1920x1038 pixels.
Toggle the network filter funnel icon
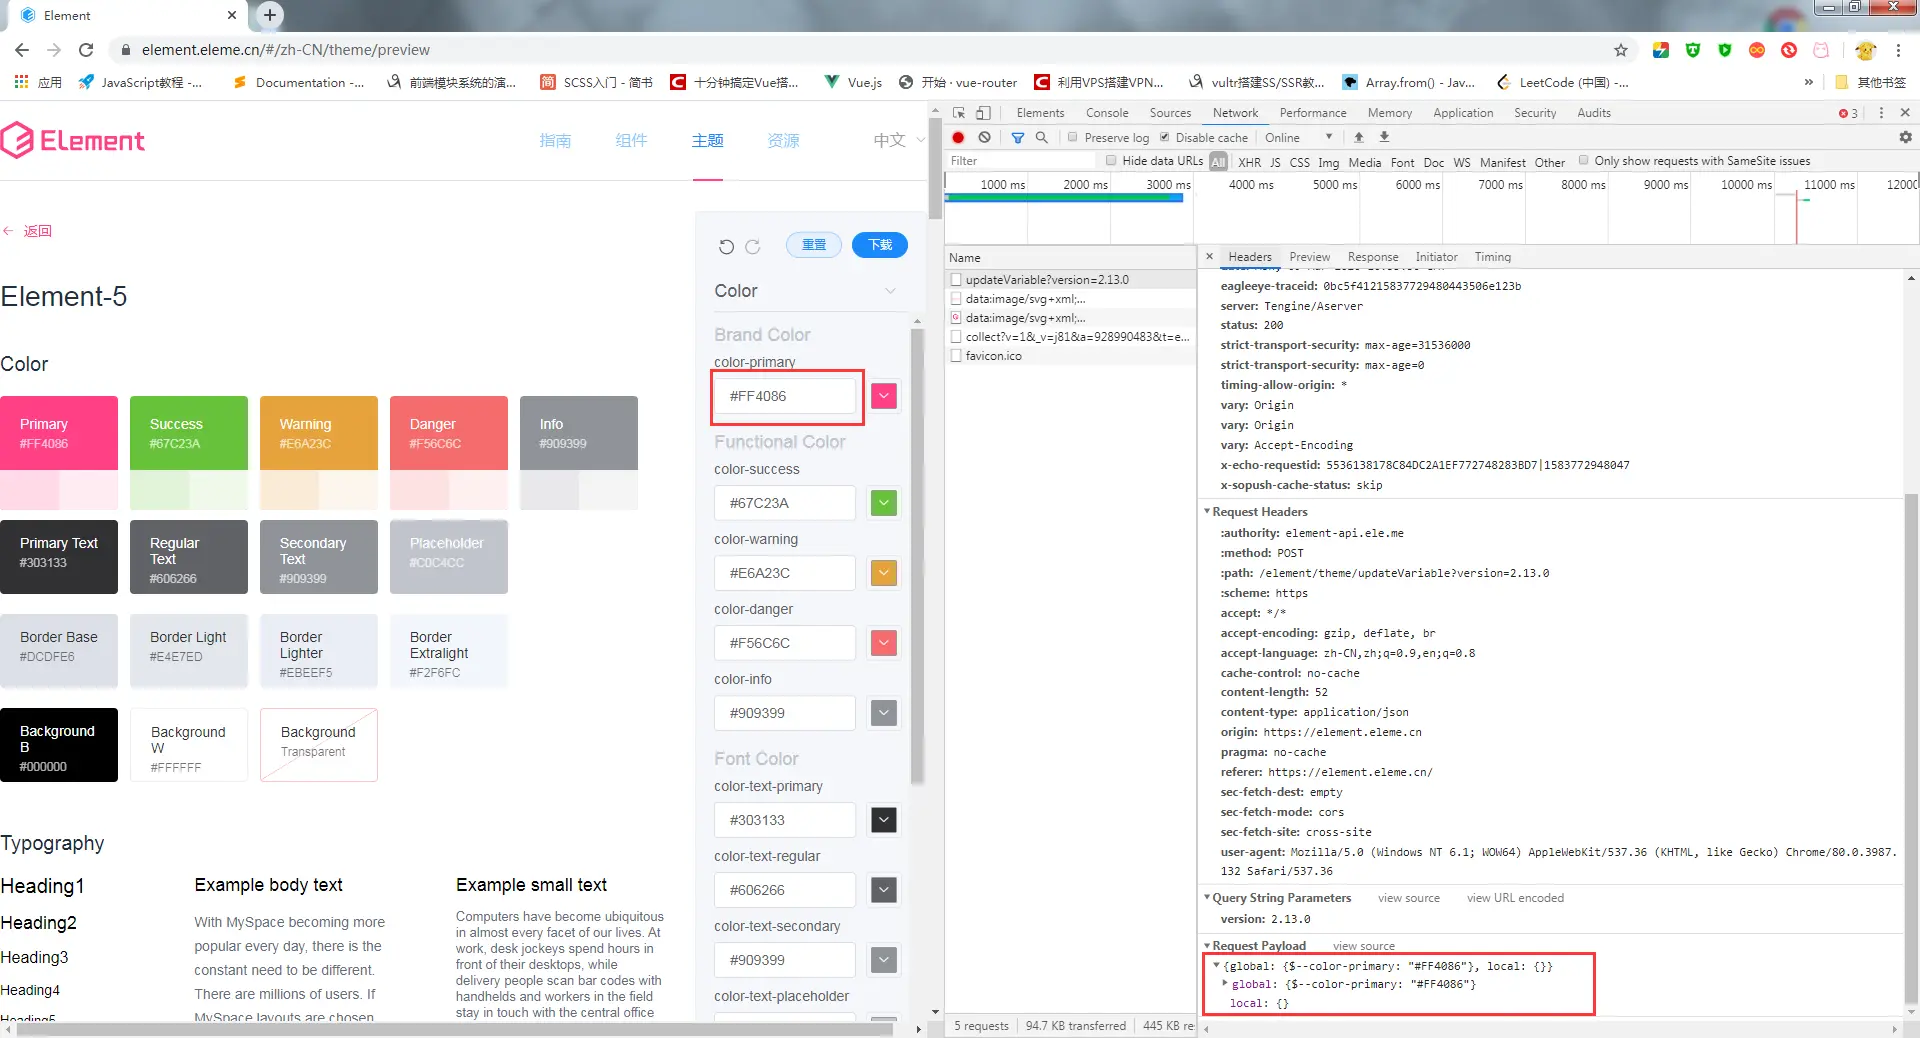[x=1017, y=138]
